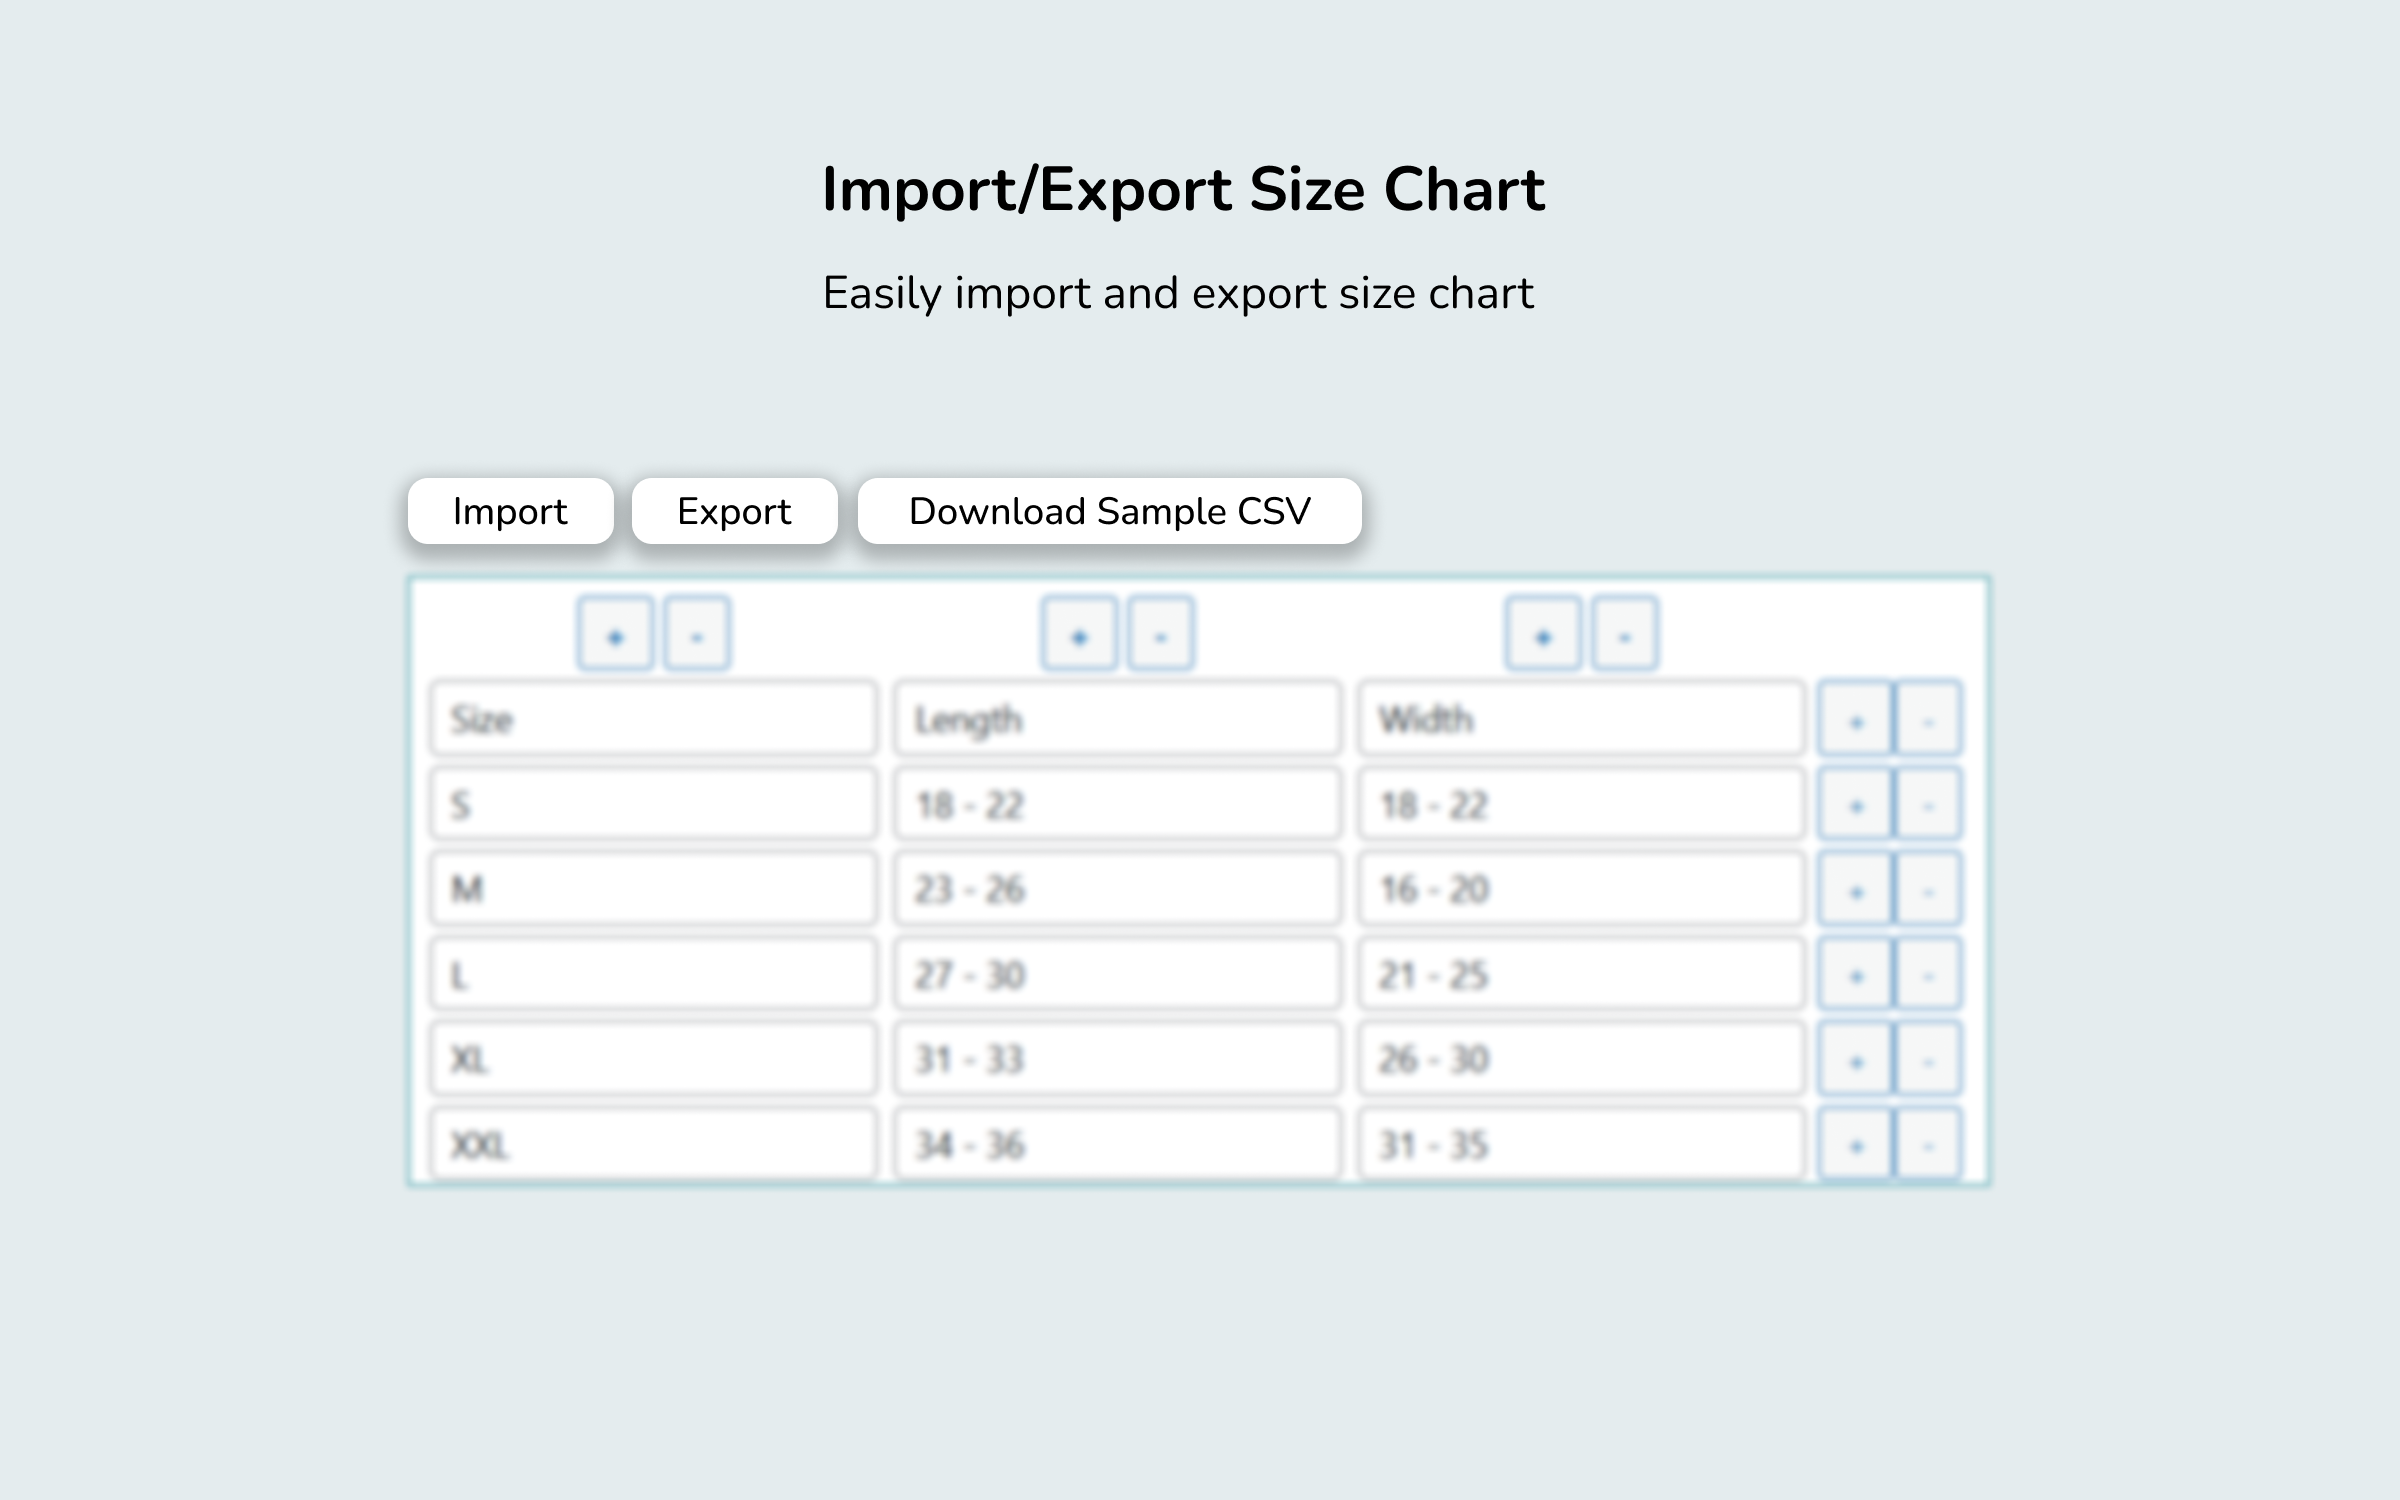
Task: Select the Size header input field
Action: point(653,717)
